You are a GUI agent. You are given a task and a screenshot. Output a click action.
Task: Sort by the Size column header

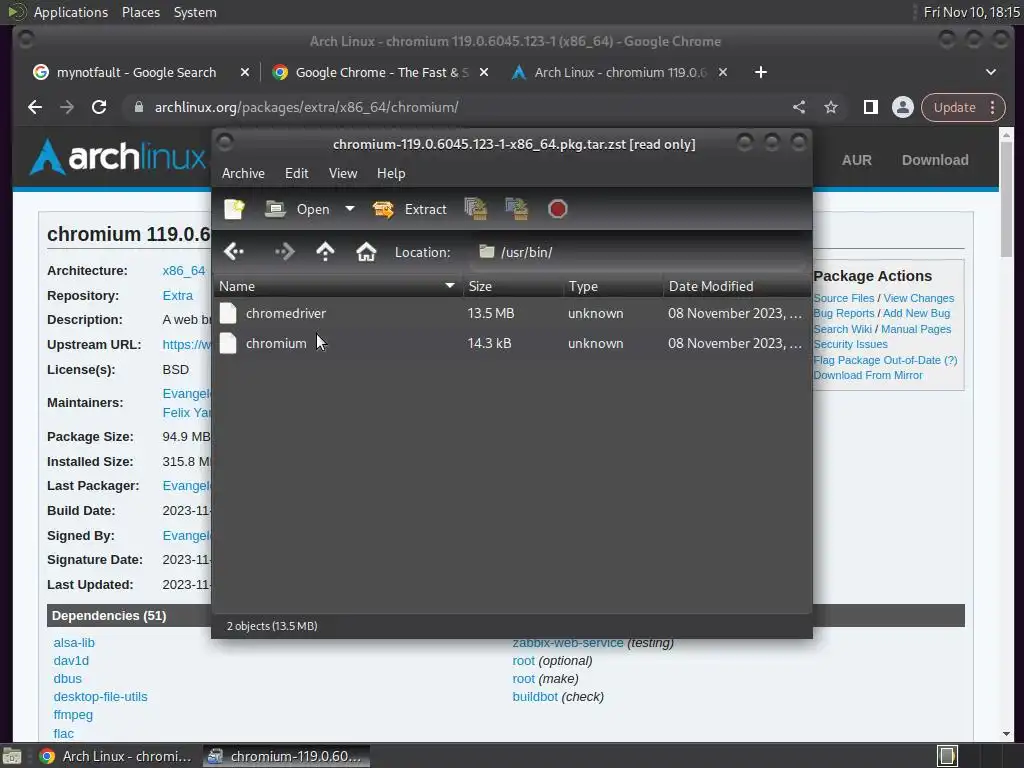[x=513, y=286]
